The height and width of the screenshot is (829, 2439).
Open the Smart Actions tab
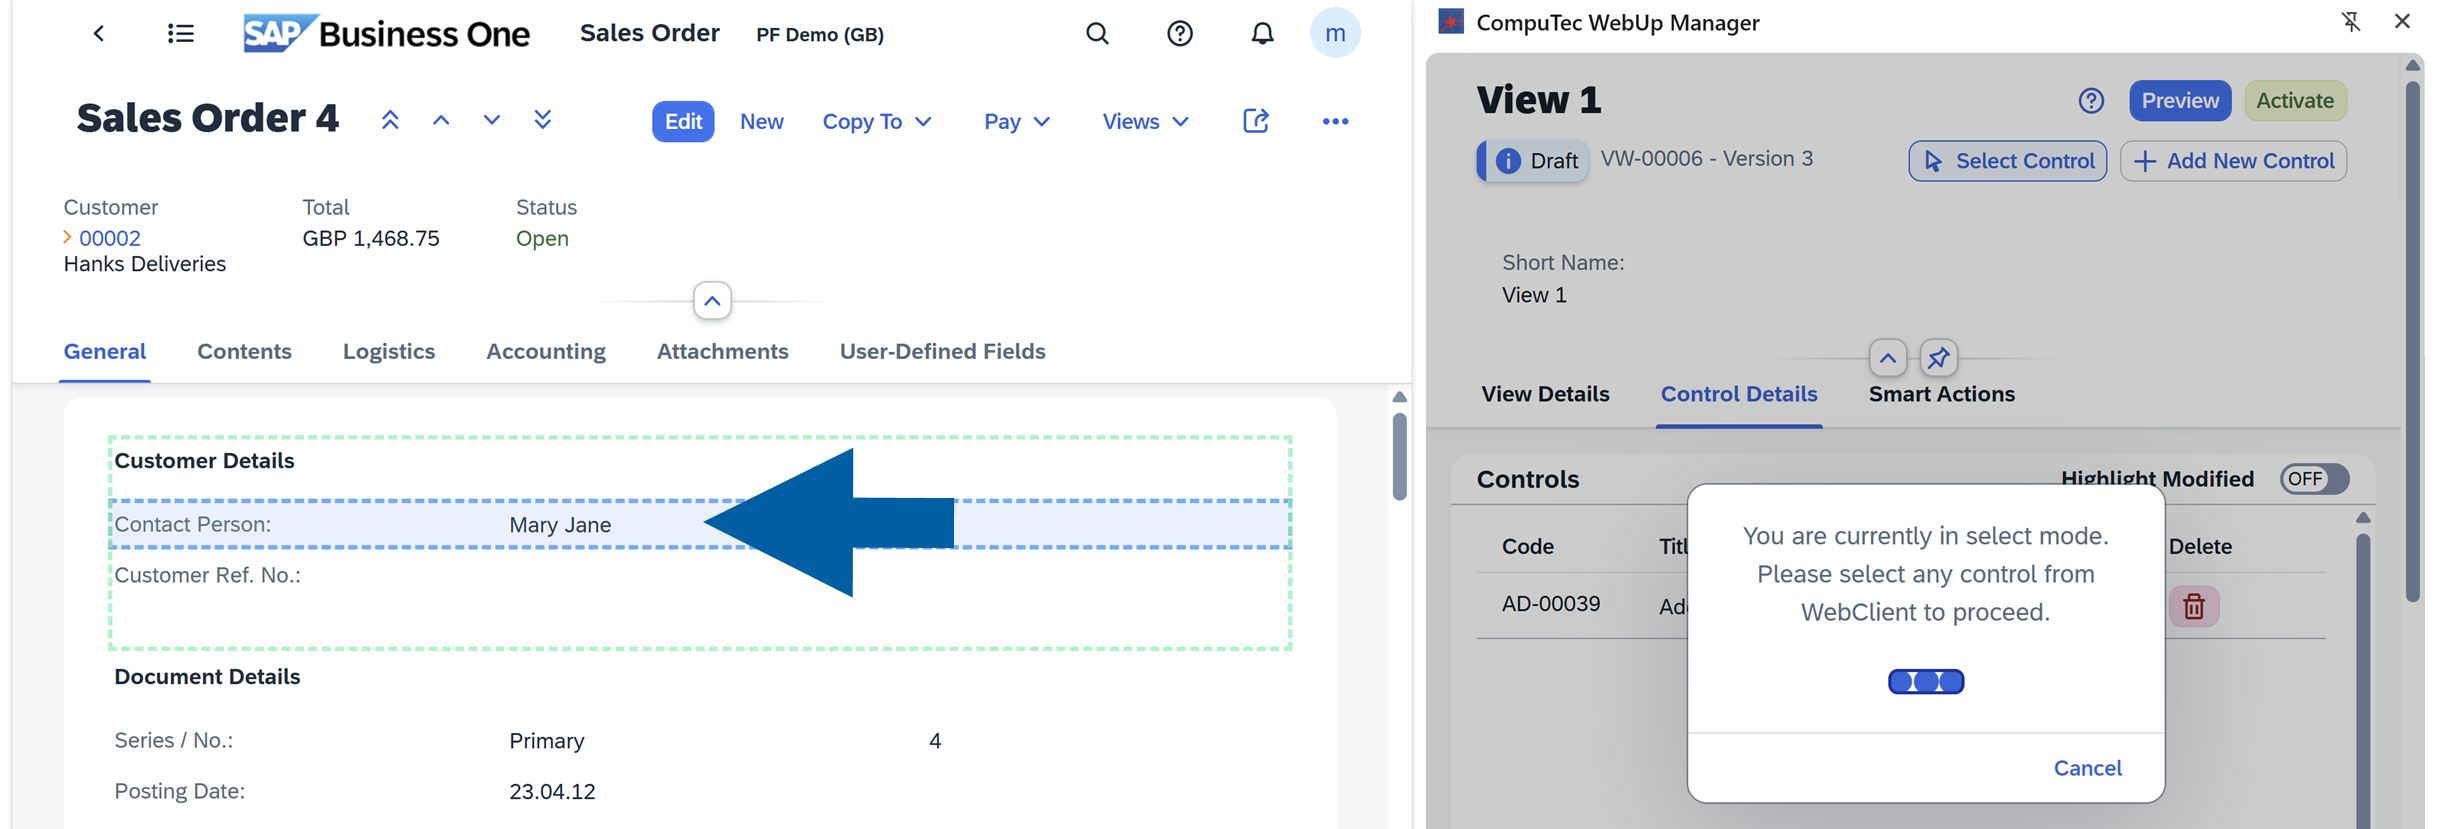[x=1942, y=395]
